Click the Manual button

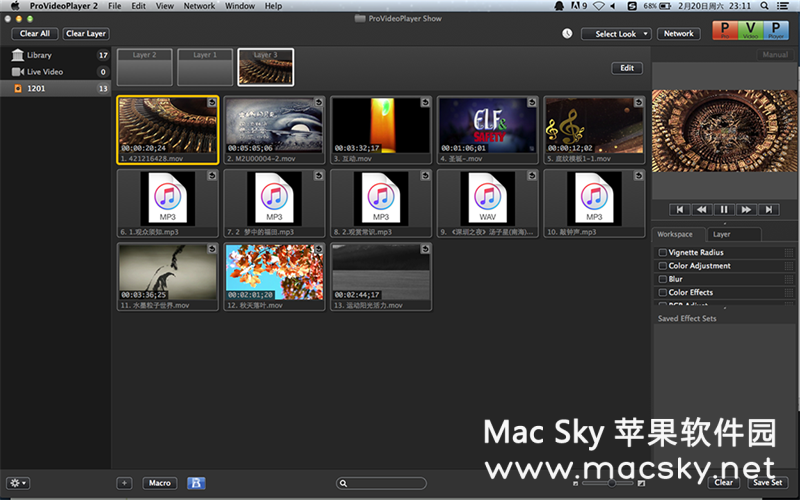click(775, 55)
